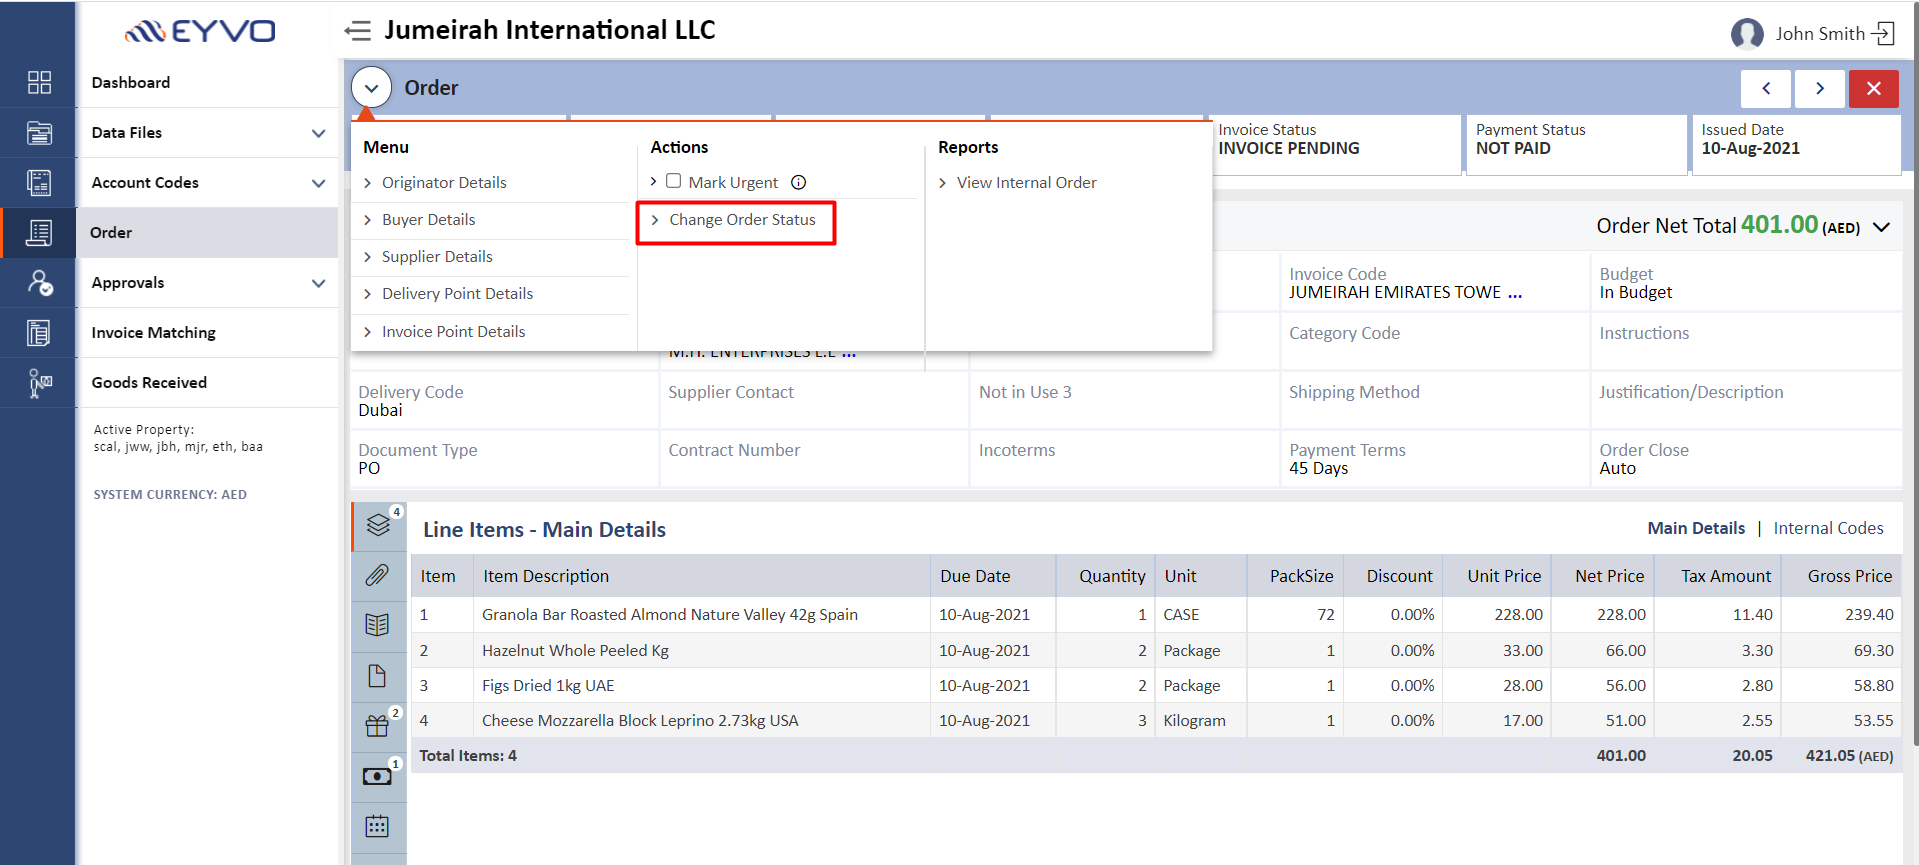Screen dimensions: 1919x865
Task: Select the Hazelnut Whole Peeled Kg row
Action: [1156, 650]
